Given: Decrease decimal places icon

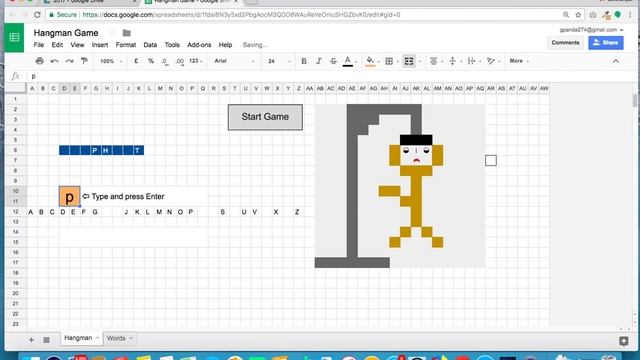Looking at the screenshot, I should 164,61.
